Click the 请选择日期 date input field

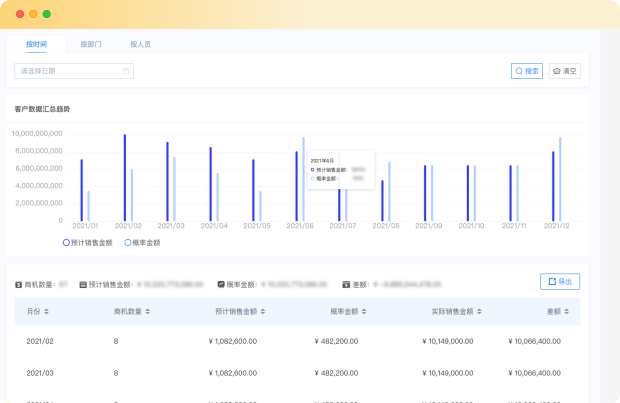click(x=68, y=71)
